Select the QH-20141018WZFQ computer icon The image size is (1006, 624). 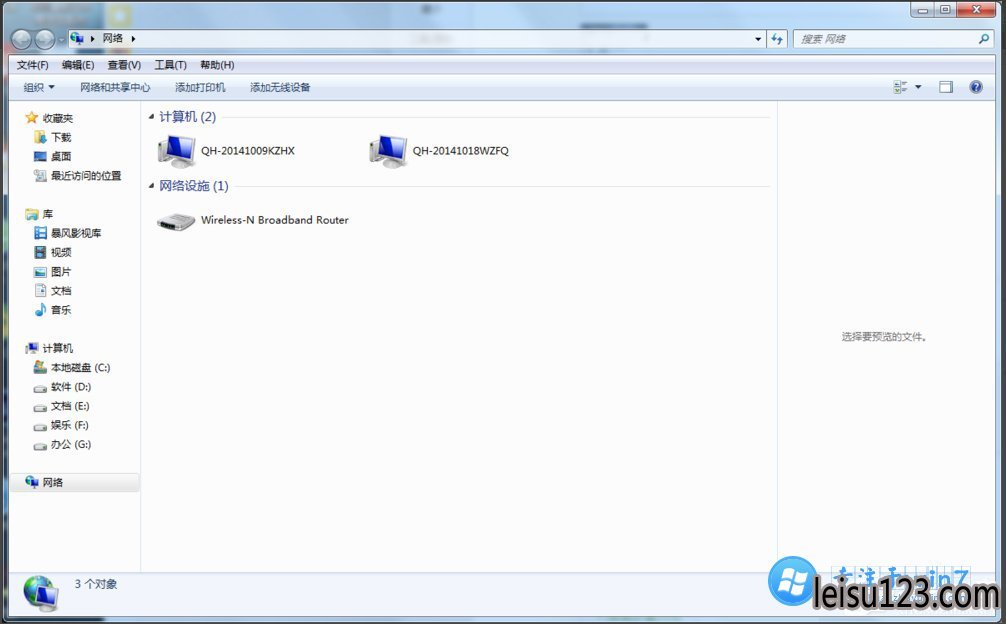[388, 151]
